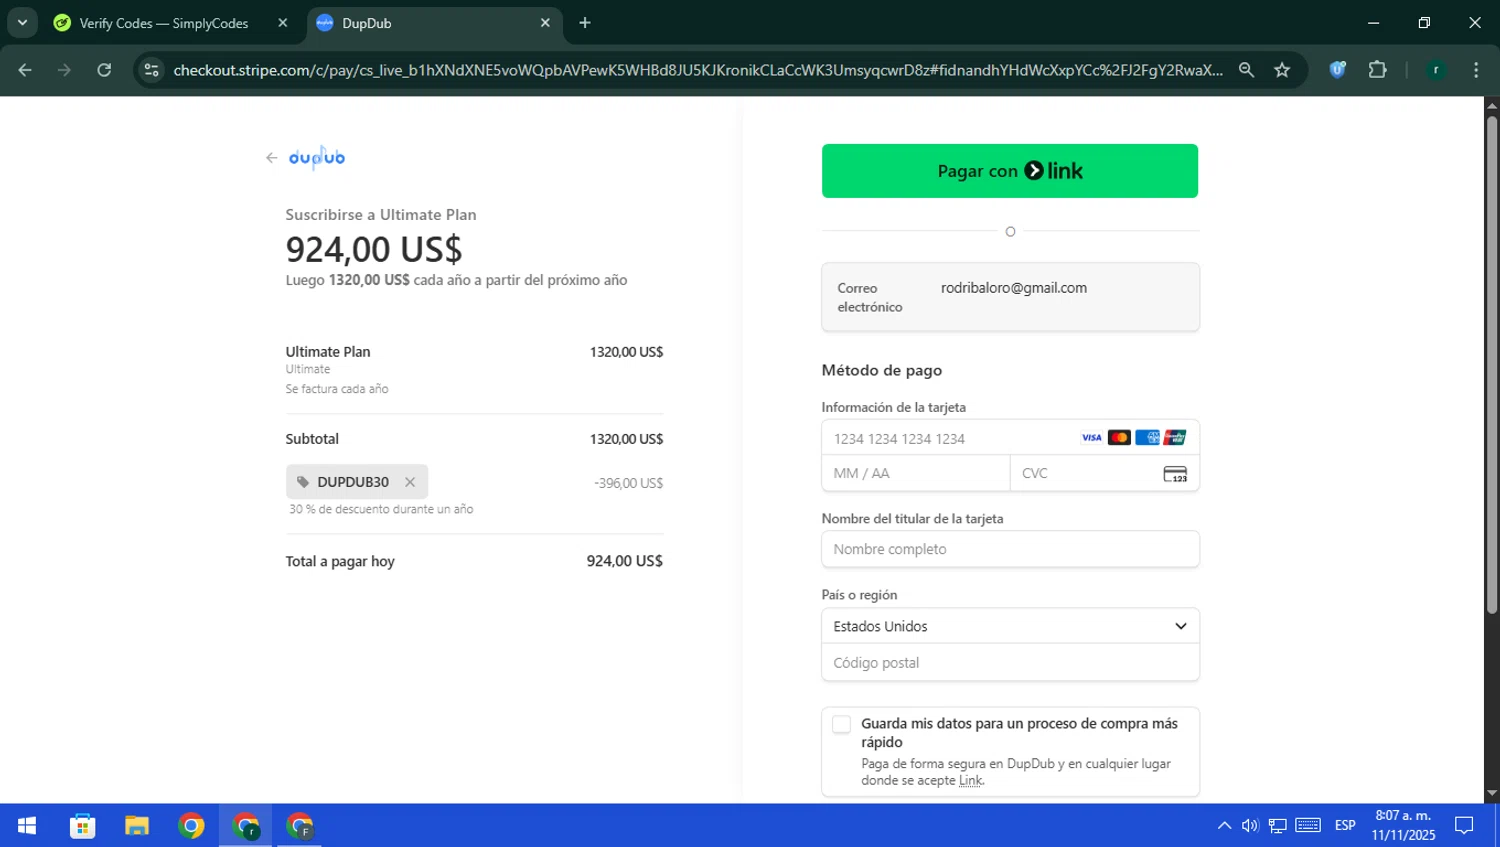The image size is (1500, 847).
Task: Open a new browser tab
Action: [x=585, y=23]
